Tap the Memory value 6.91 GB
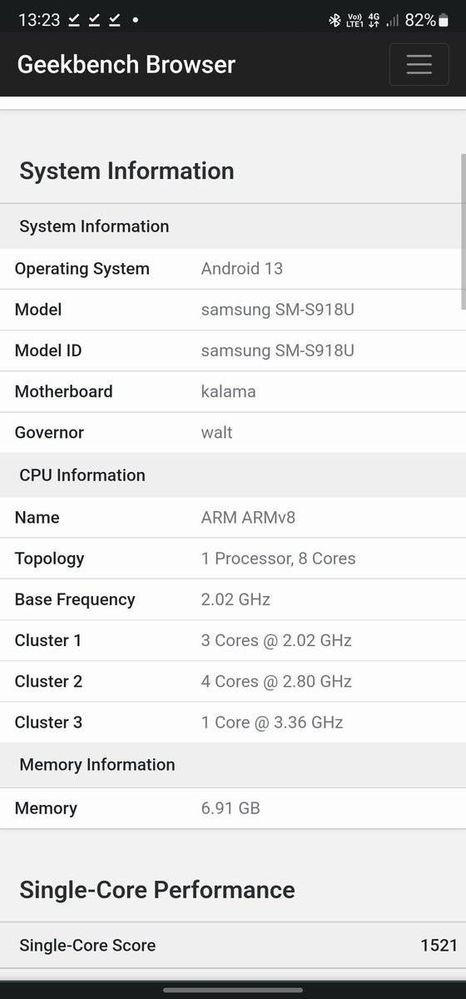 pyautogui.click(x=230, y=809)
